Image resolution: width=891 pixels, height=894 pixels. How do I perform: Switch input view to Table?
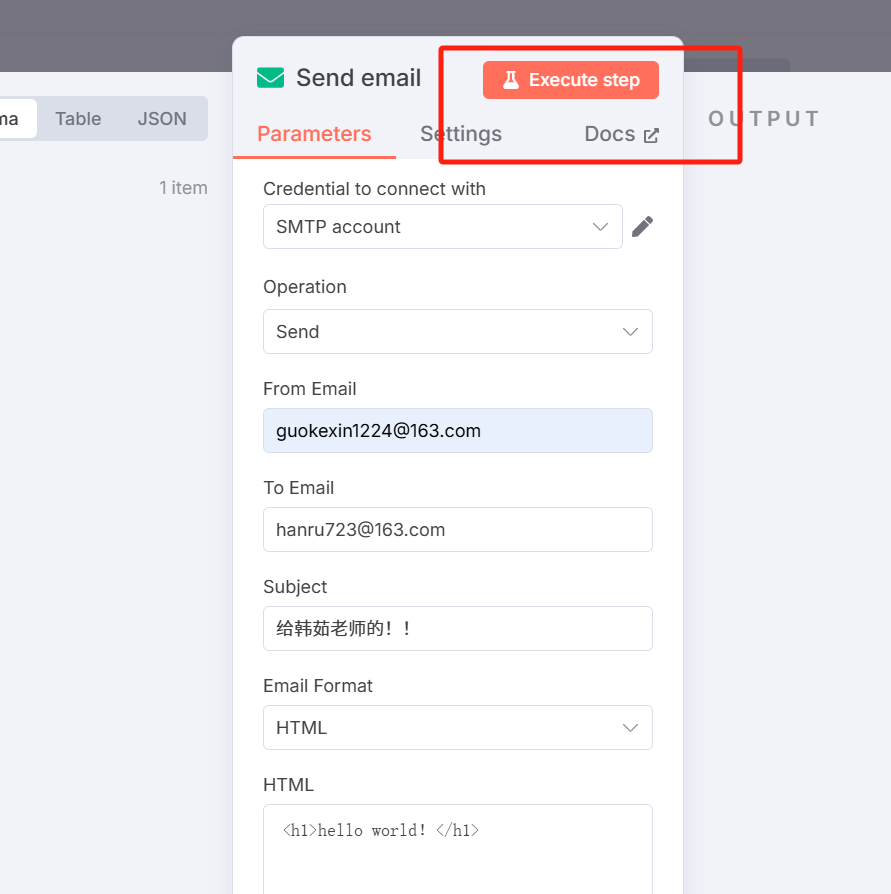pos(78,119)
